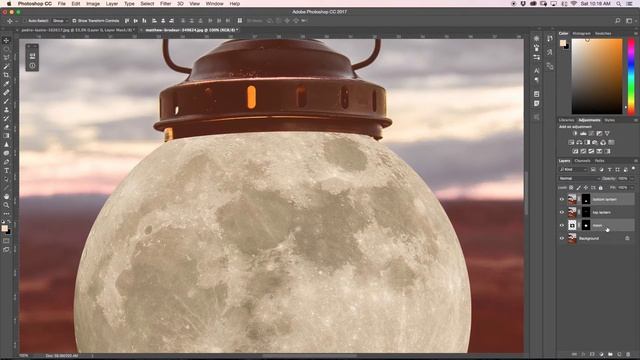Image resolution: width=640 pixels, height=360 pixels.
Task: Click the search icon in the options bar
Action: pos(618,20)
